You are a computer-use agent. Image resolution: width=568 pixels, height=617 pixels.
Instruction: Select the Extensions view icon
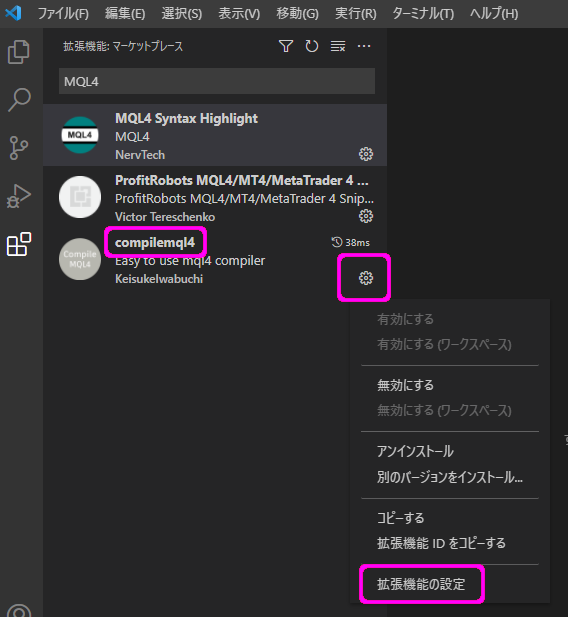pos(19,244)
